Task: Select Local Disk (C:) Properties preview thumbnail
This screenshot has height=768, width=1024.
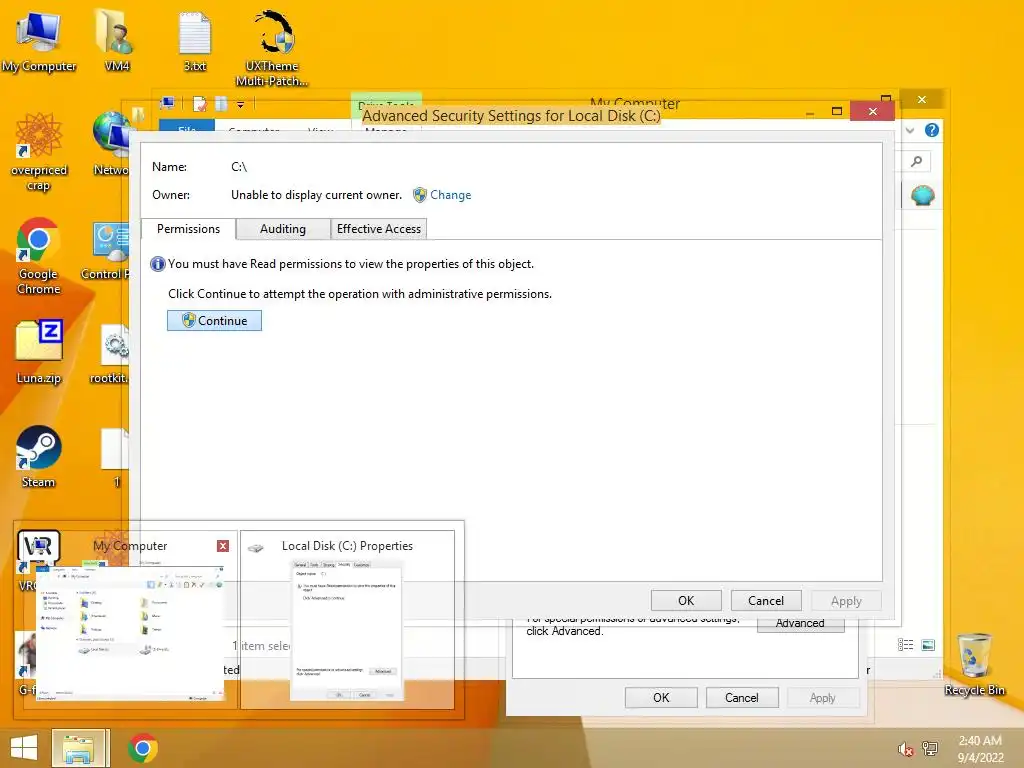Action: point(347,619)
